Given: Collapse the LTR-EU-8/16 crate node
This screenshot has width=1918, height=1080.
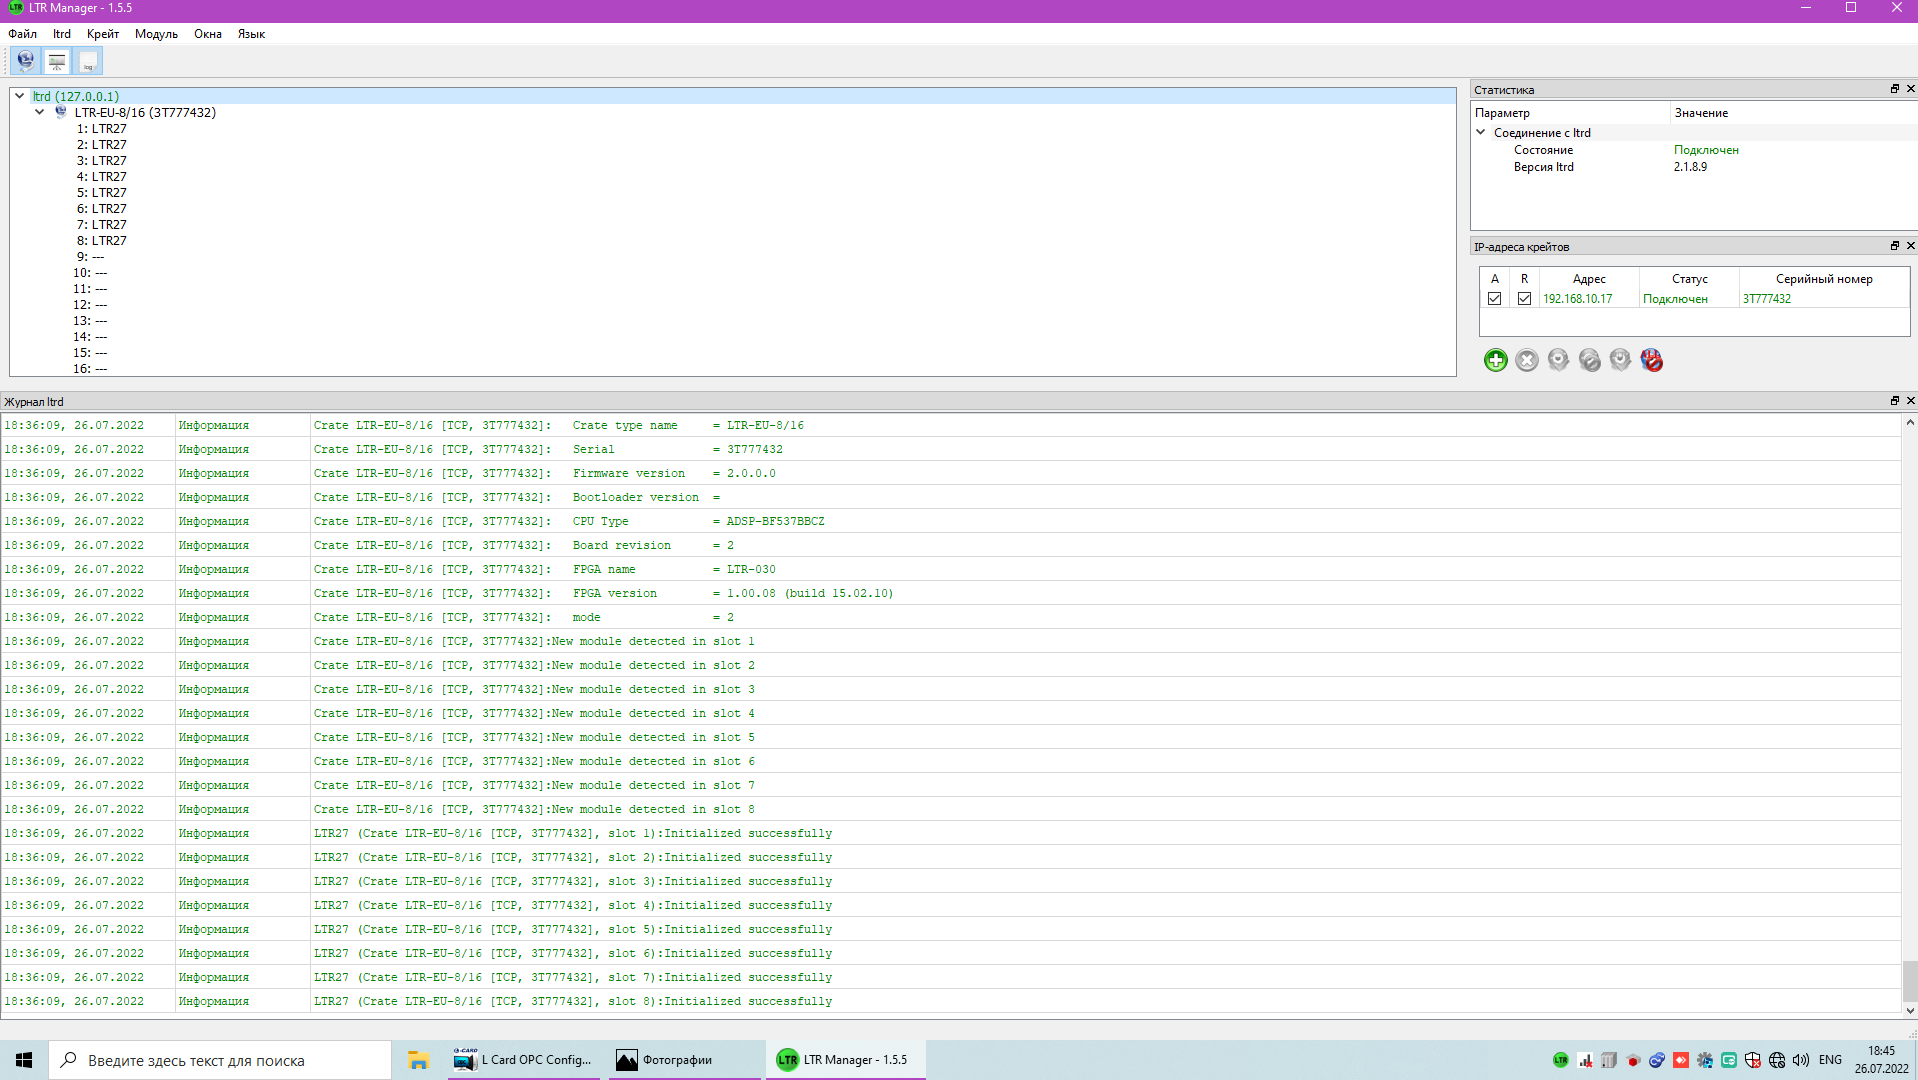Looking at the screenshot, I should pos(39,112).
